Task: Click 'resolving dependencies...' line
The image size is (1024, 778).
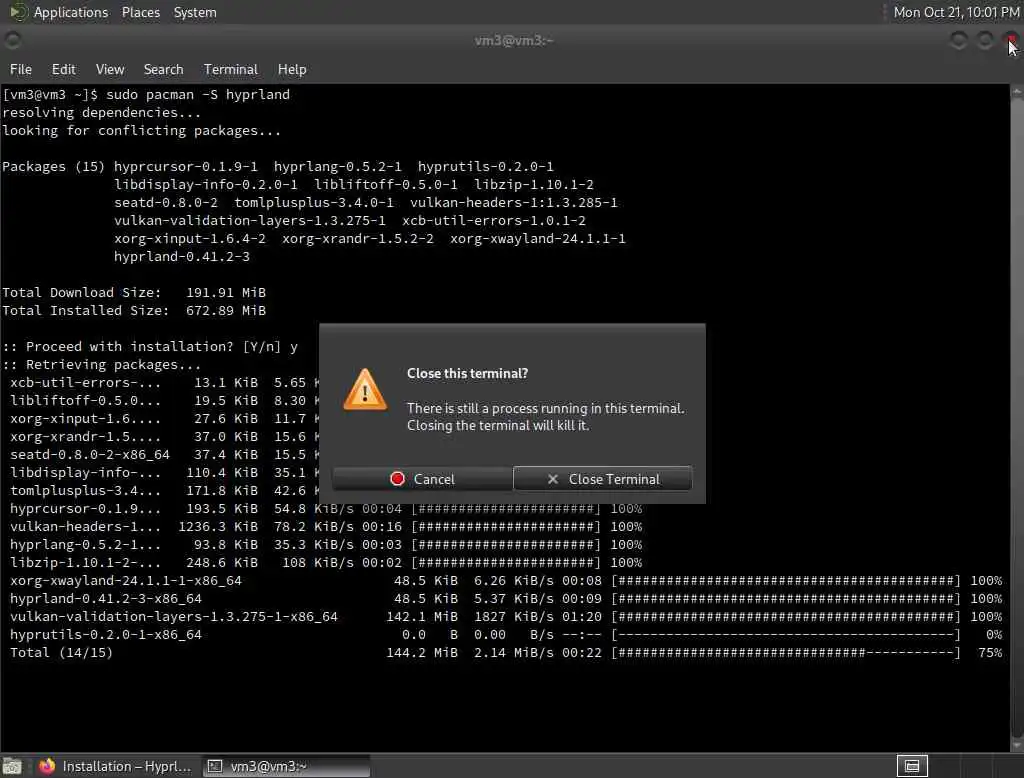Action: pos(101,112)
